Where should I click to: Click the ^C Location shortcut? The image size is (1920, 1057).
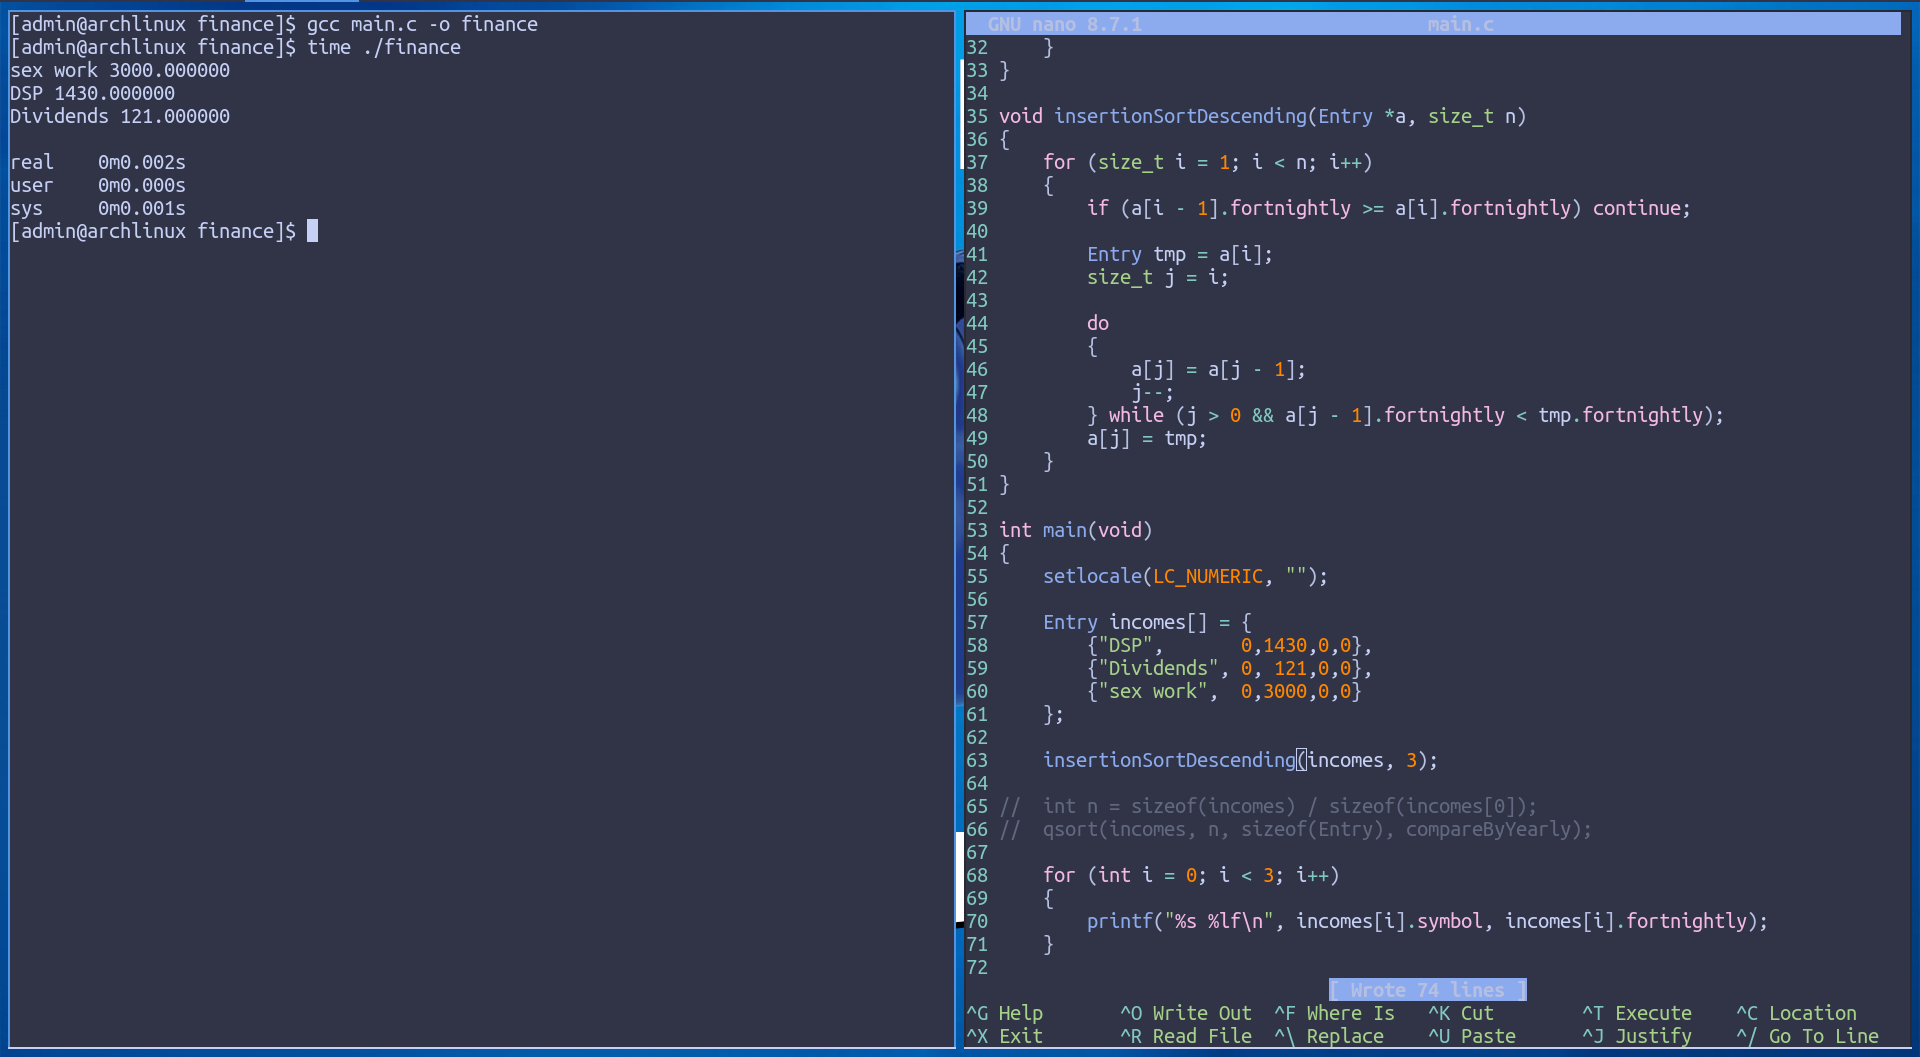tap(1796, 1013)
